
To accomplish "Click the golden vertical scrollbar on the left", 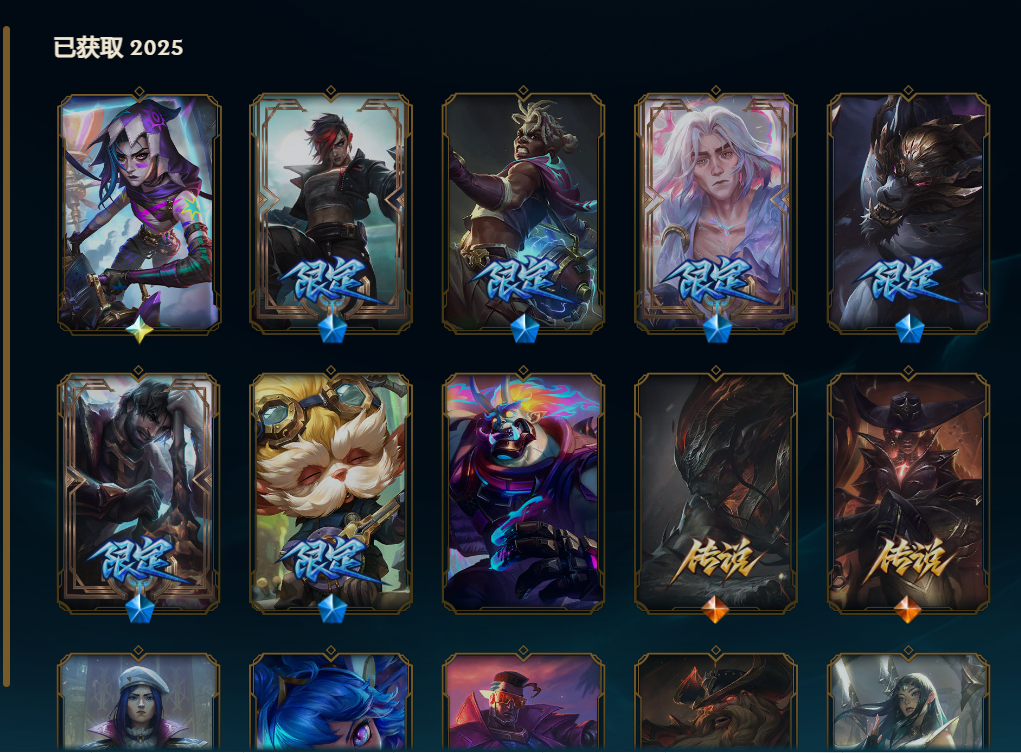I will (7, 356).
